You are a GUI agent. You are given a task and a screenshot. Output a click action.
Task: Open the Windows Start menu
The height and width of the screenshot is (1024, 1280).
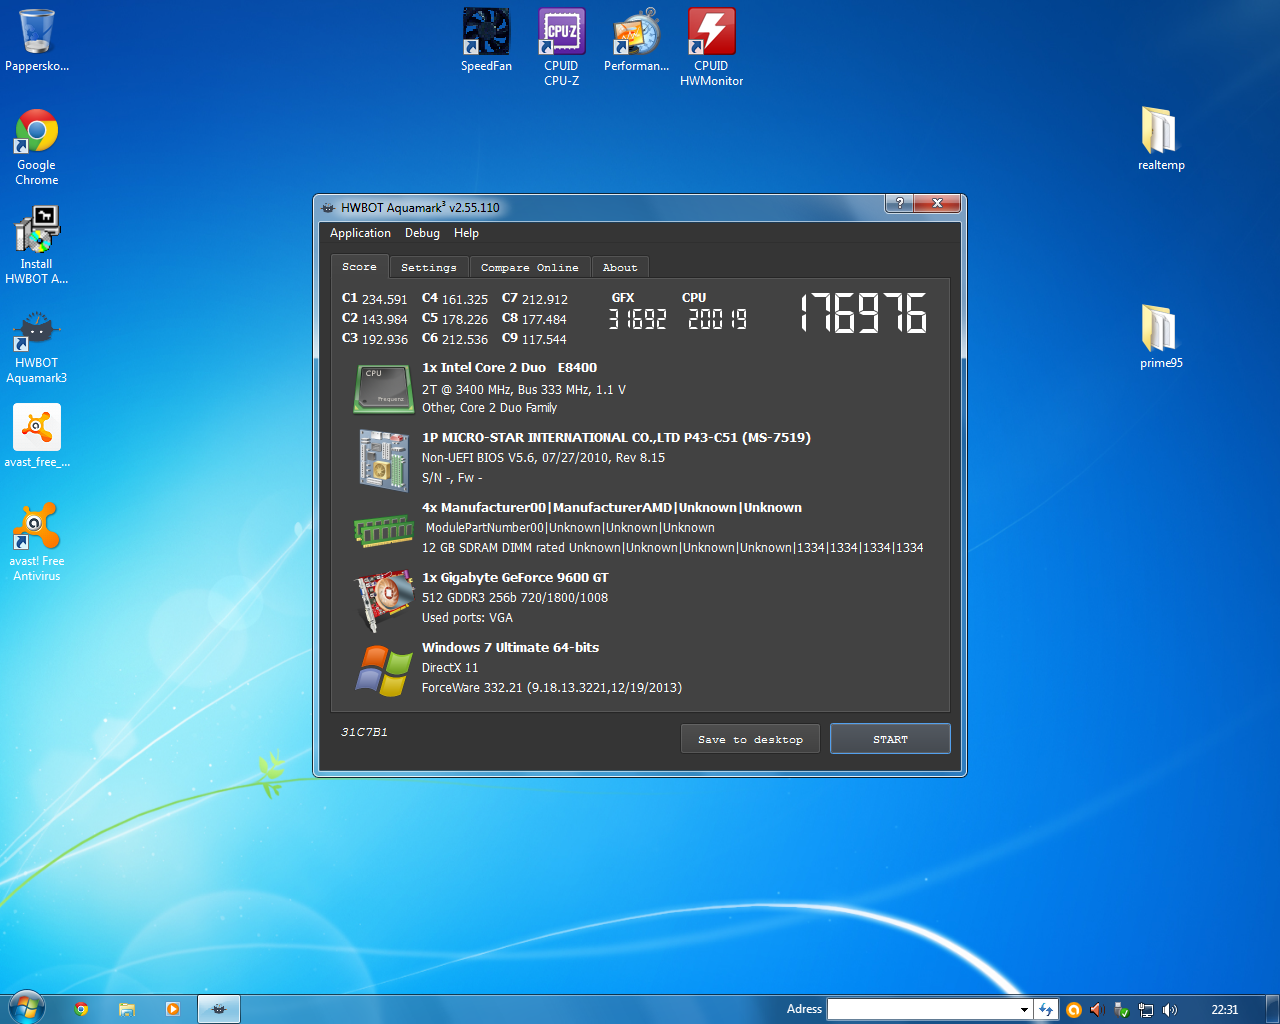(x=26, y=1009)
